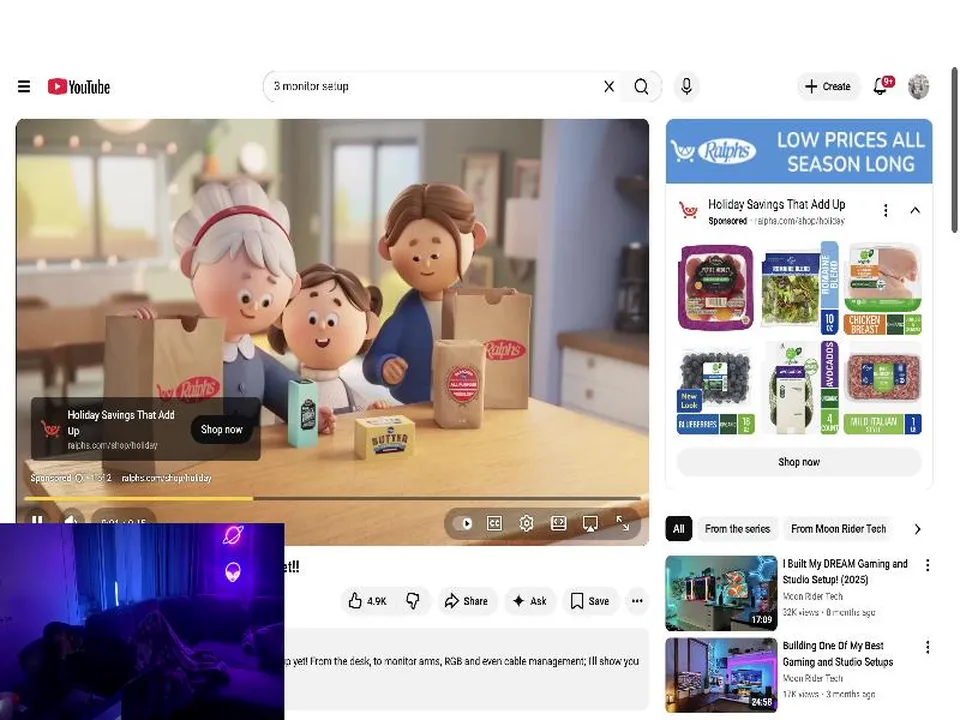Click Moon Rider Tech under the 17:09 video
The width and height of the screenshot is (960, 720).
pyautogui.click(x=812, y=596)
